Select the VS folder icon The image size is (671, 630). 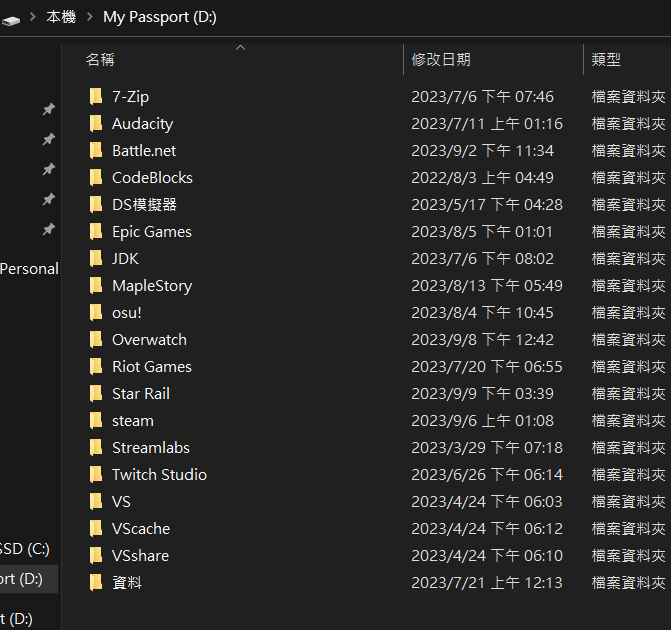coord(96,501)
